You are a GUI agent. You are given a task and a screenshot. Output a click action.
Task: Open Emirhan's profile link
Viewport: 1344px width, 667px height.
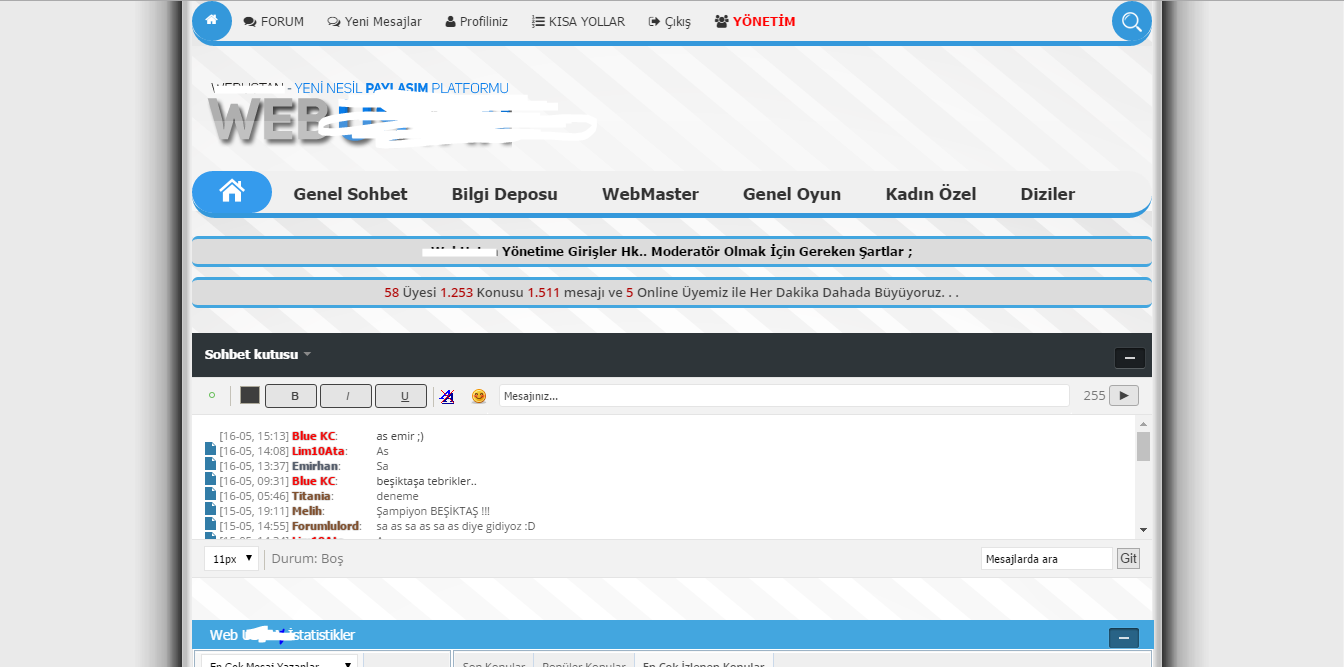[315, 466]
